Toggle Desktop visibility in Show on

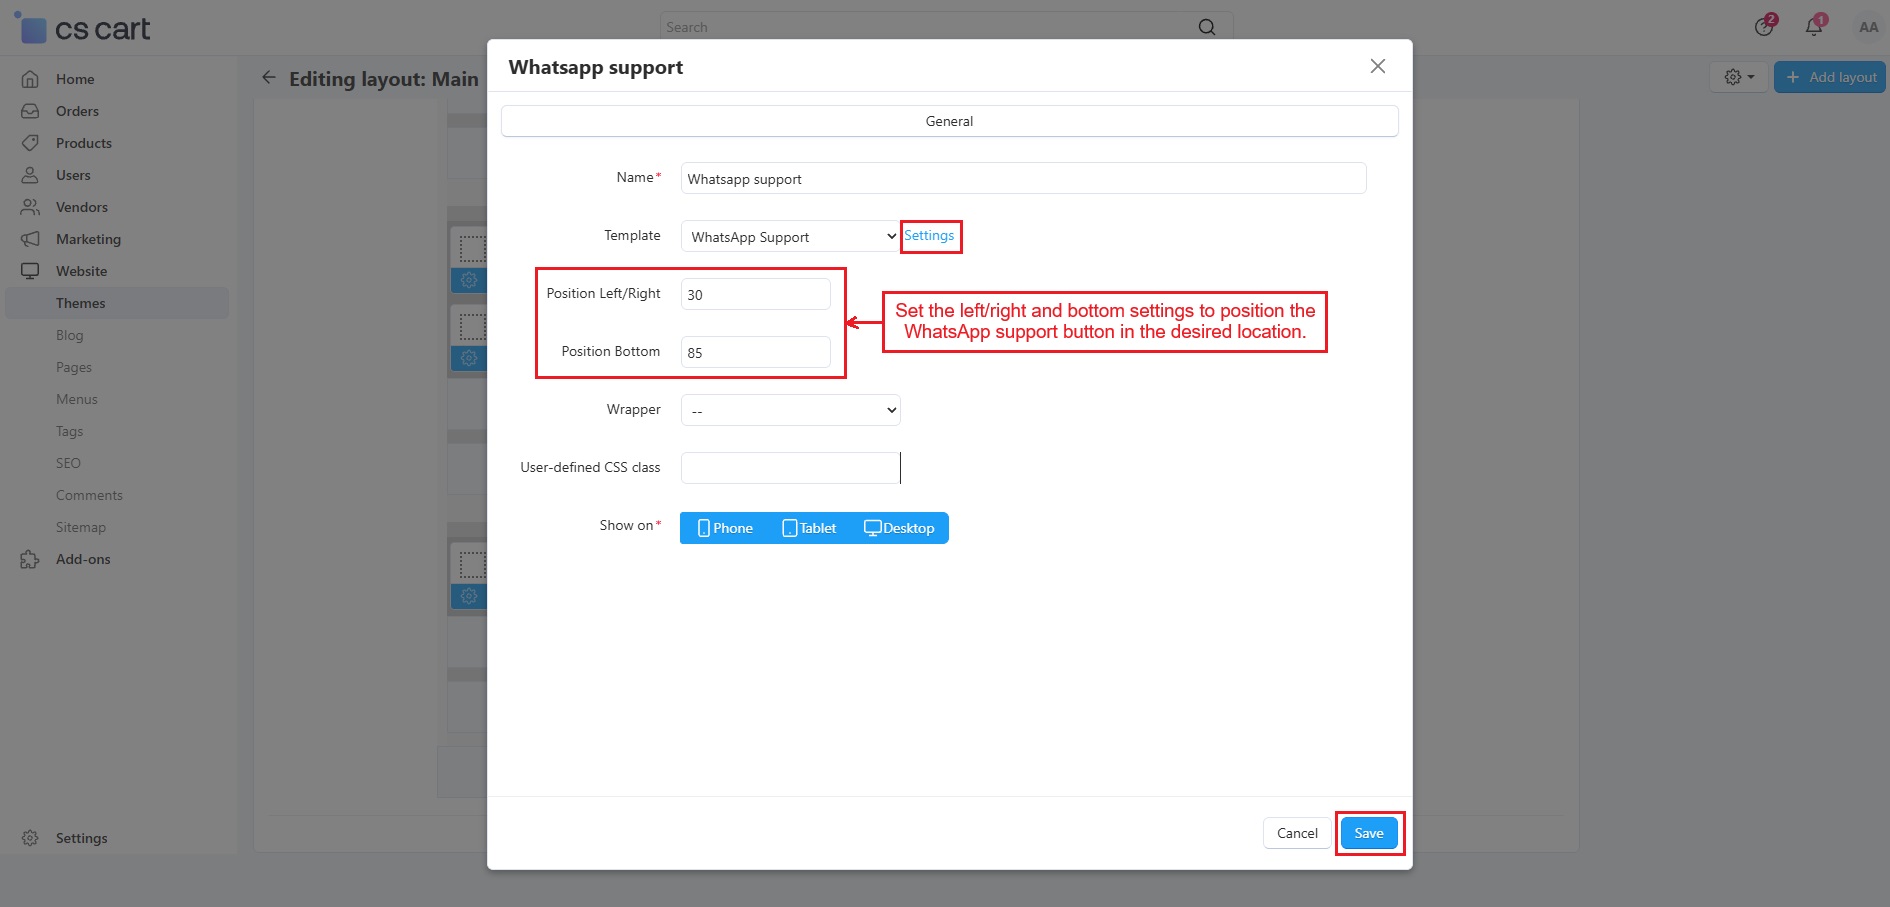(x=899, y=528)
